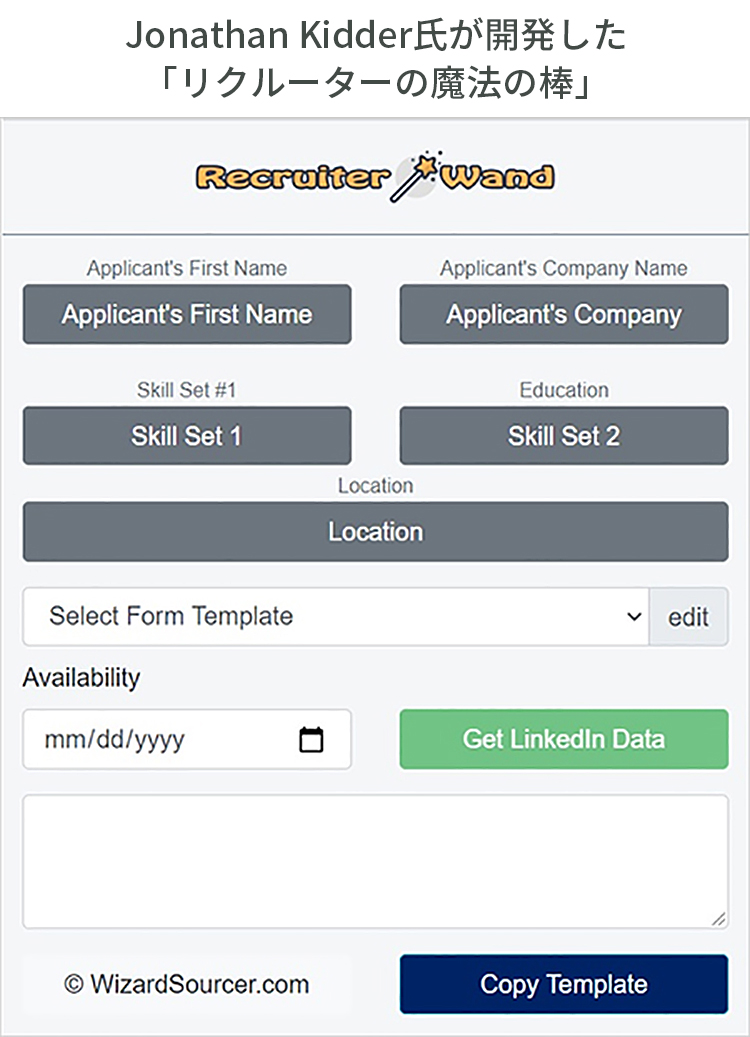
Task: Click the Applicant's First Name button
Action: click(x=187, y=314)
